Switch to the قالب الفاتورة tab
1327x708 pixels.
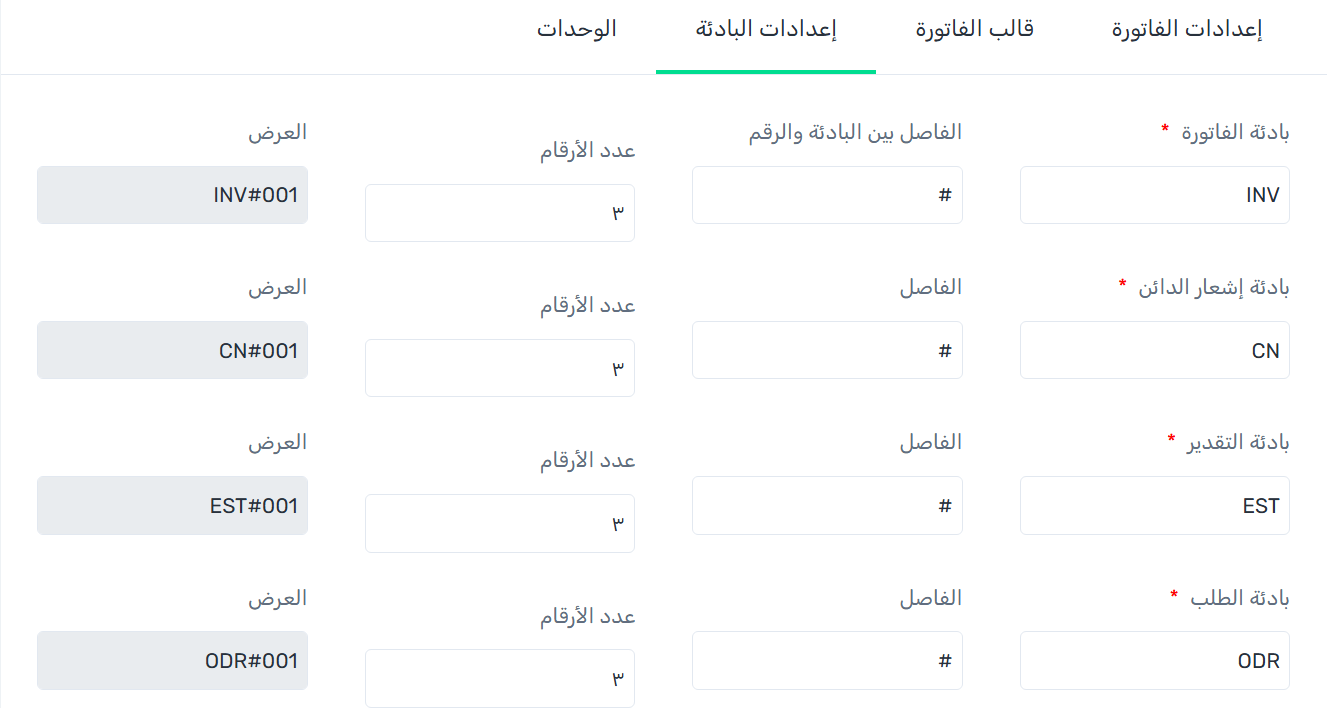point(974,30)
